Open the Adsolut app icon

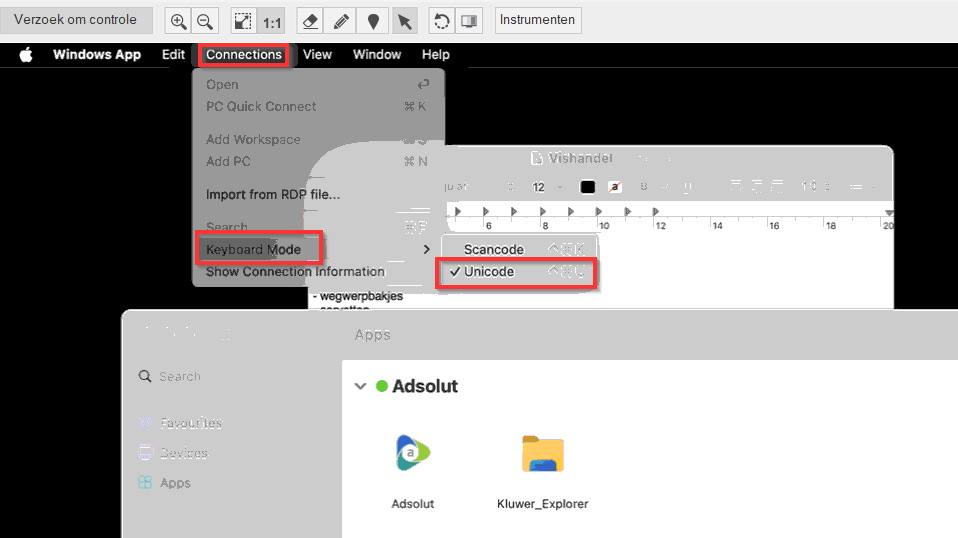pyautogui.click(x=413, y=455)
